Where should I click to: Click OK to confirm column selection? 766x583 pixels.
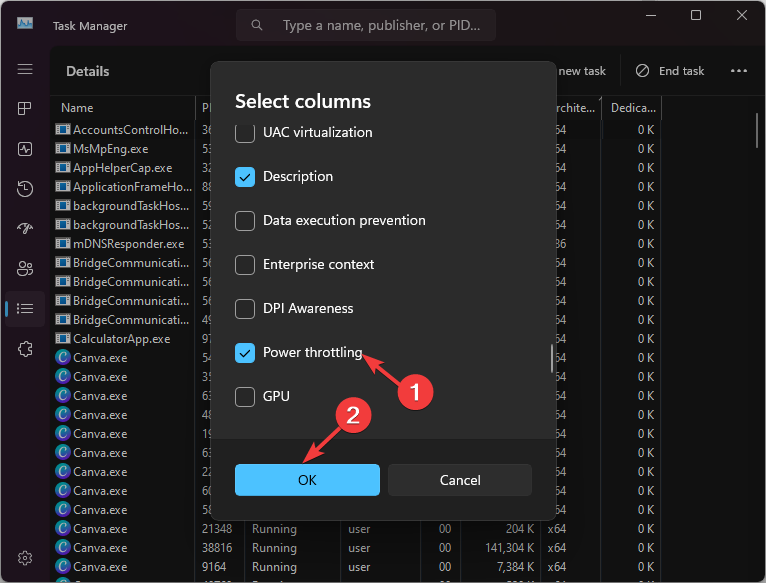[307, 480]
